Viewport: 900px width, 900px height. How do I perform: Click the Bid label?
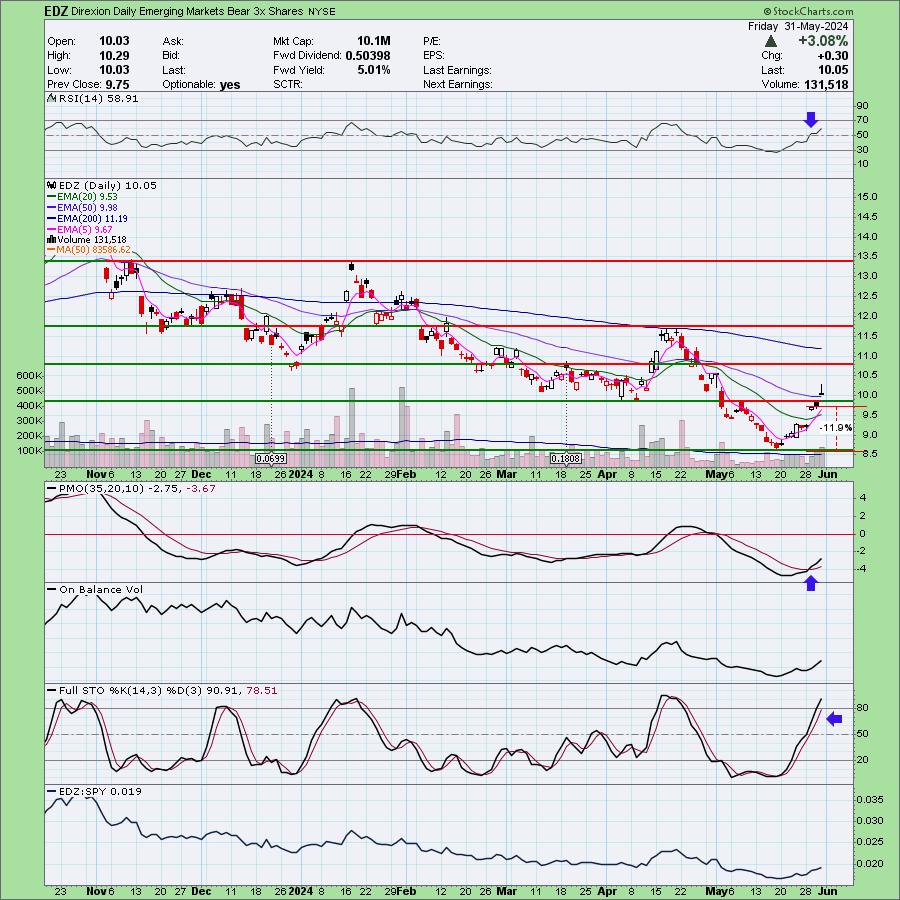tap(171, 56)
